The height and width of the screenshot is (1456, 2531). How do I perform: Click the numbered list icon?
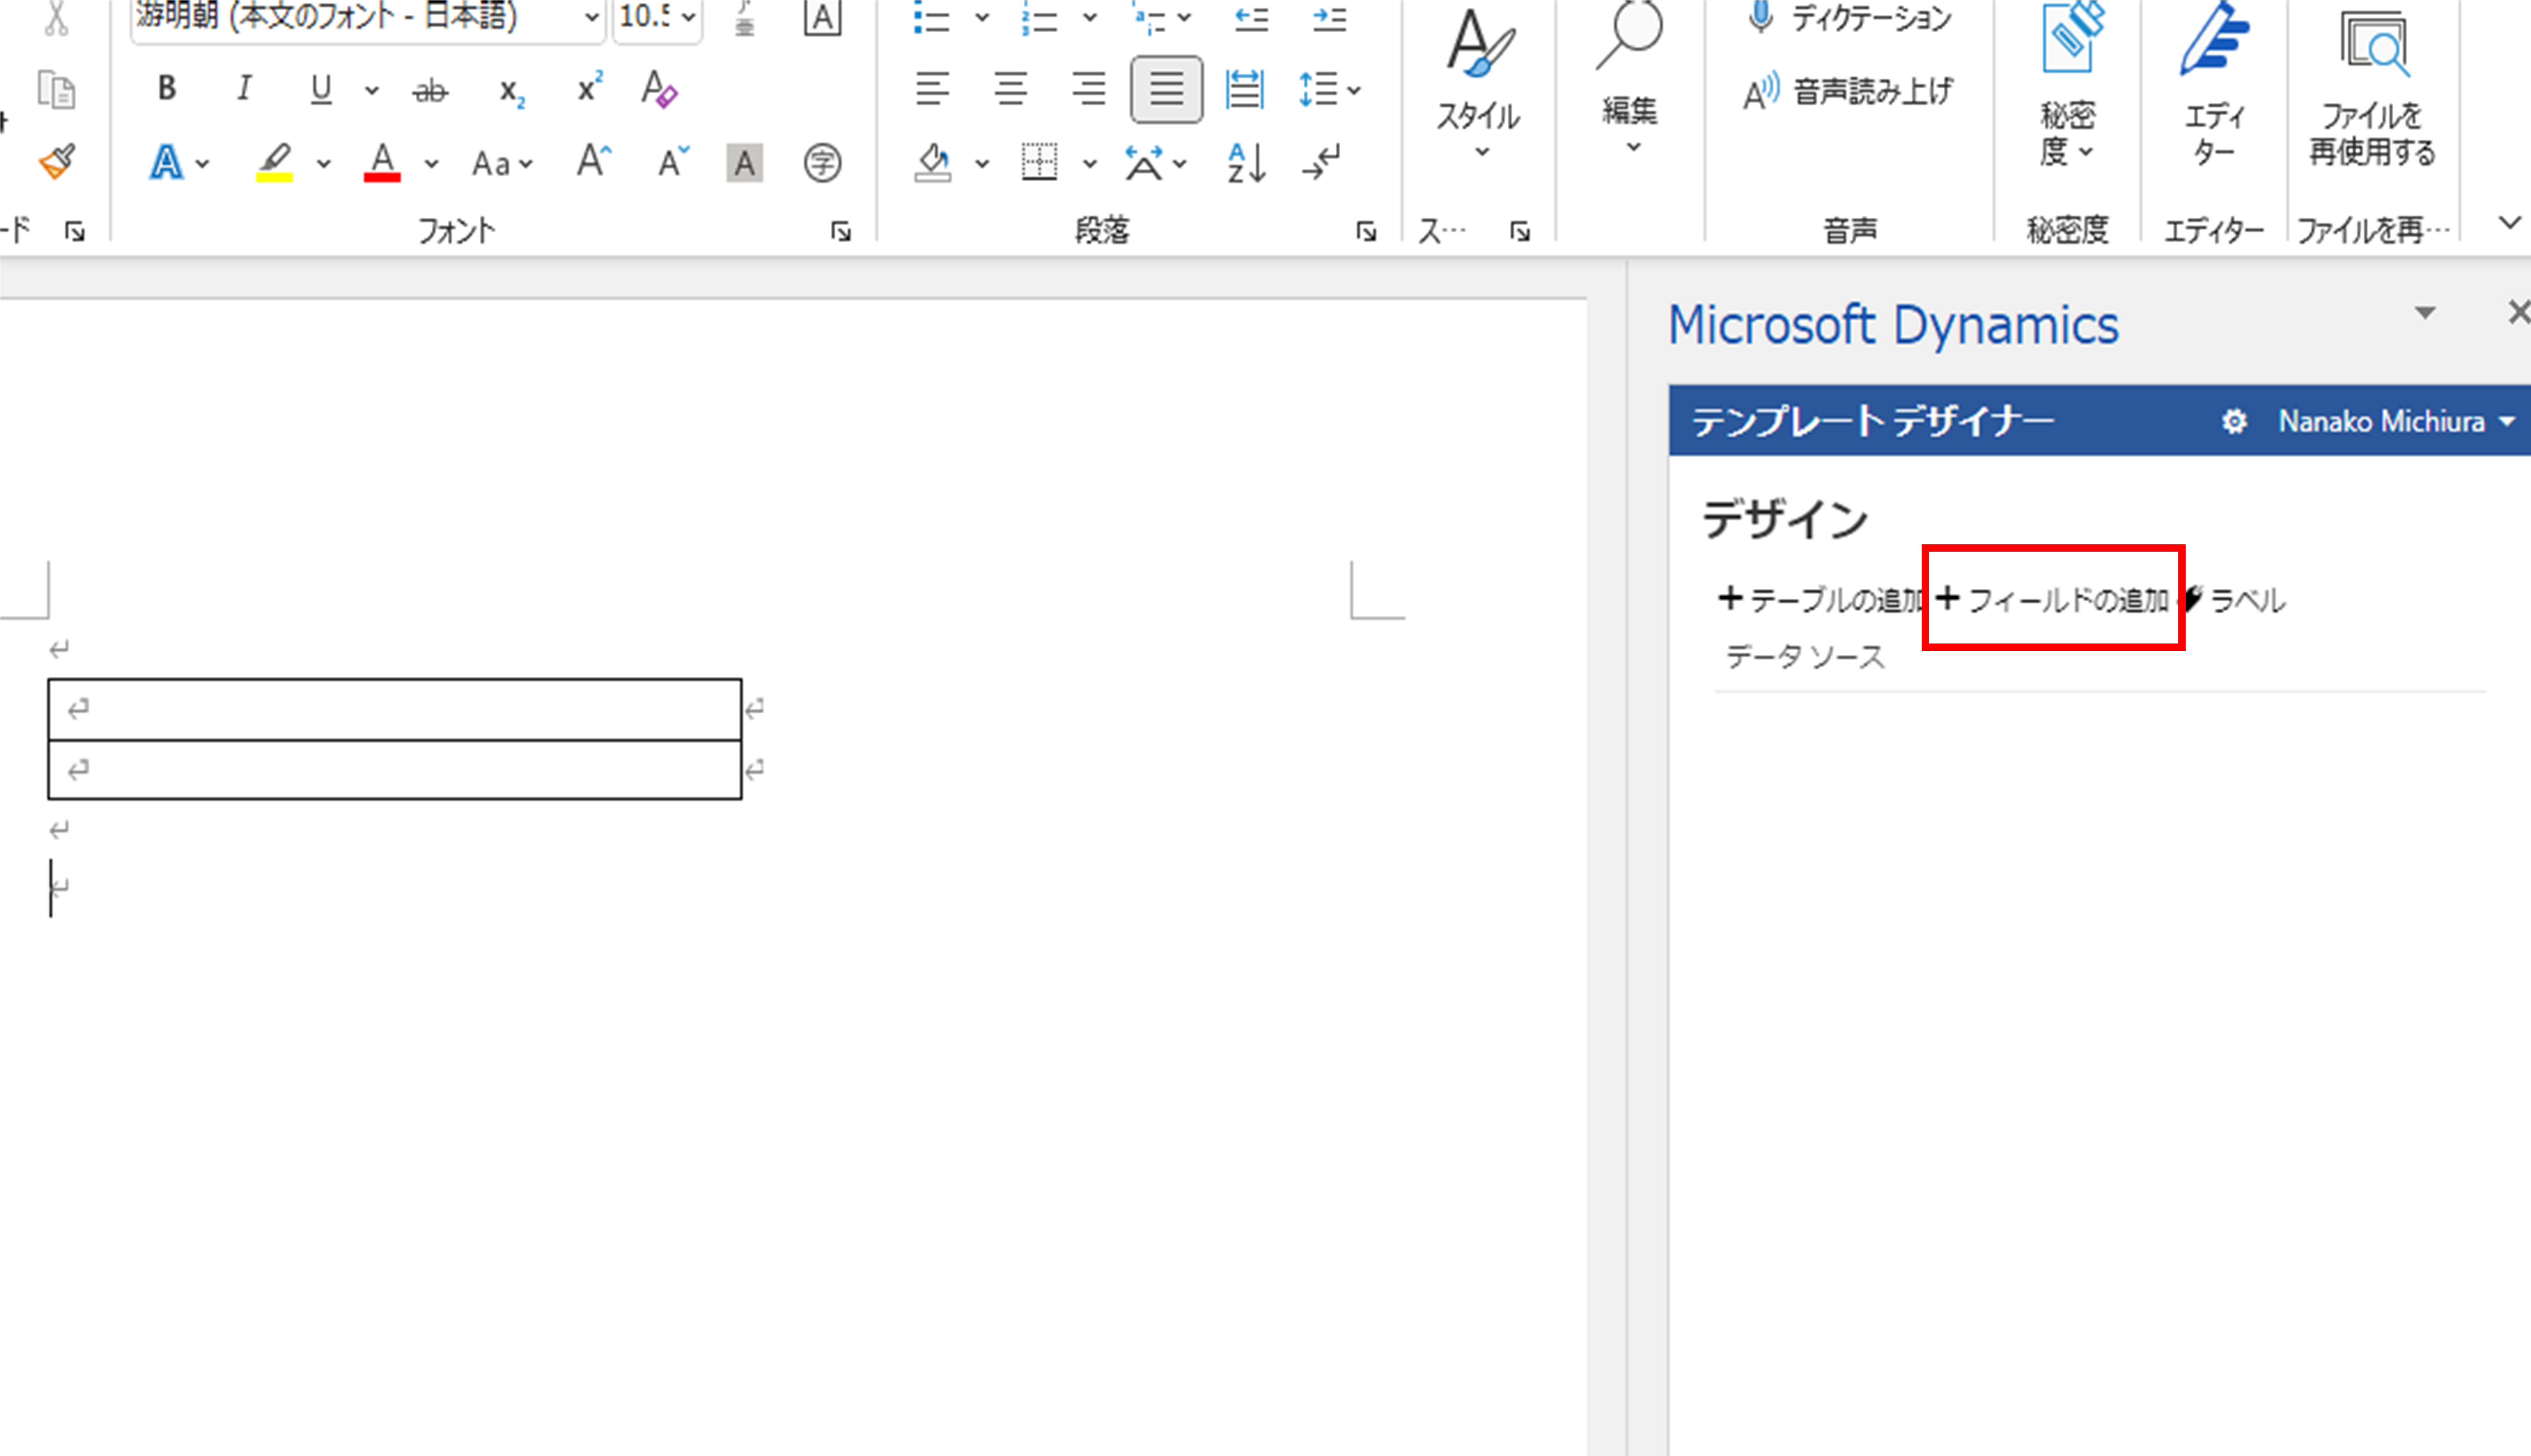(x=1039, y=18)
